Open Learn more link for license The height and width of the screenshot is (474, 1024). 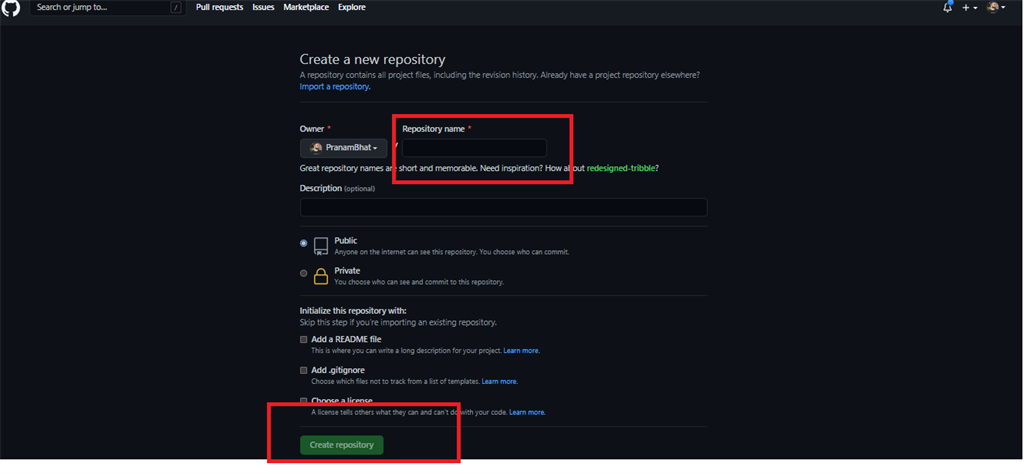(527, 413)
